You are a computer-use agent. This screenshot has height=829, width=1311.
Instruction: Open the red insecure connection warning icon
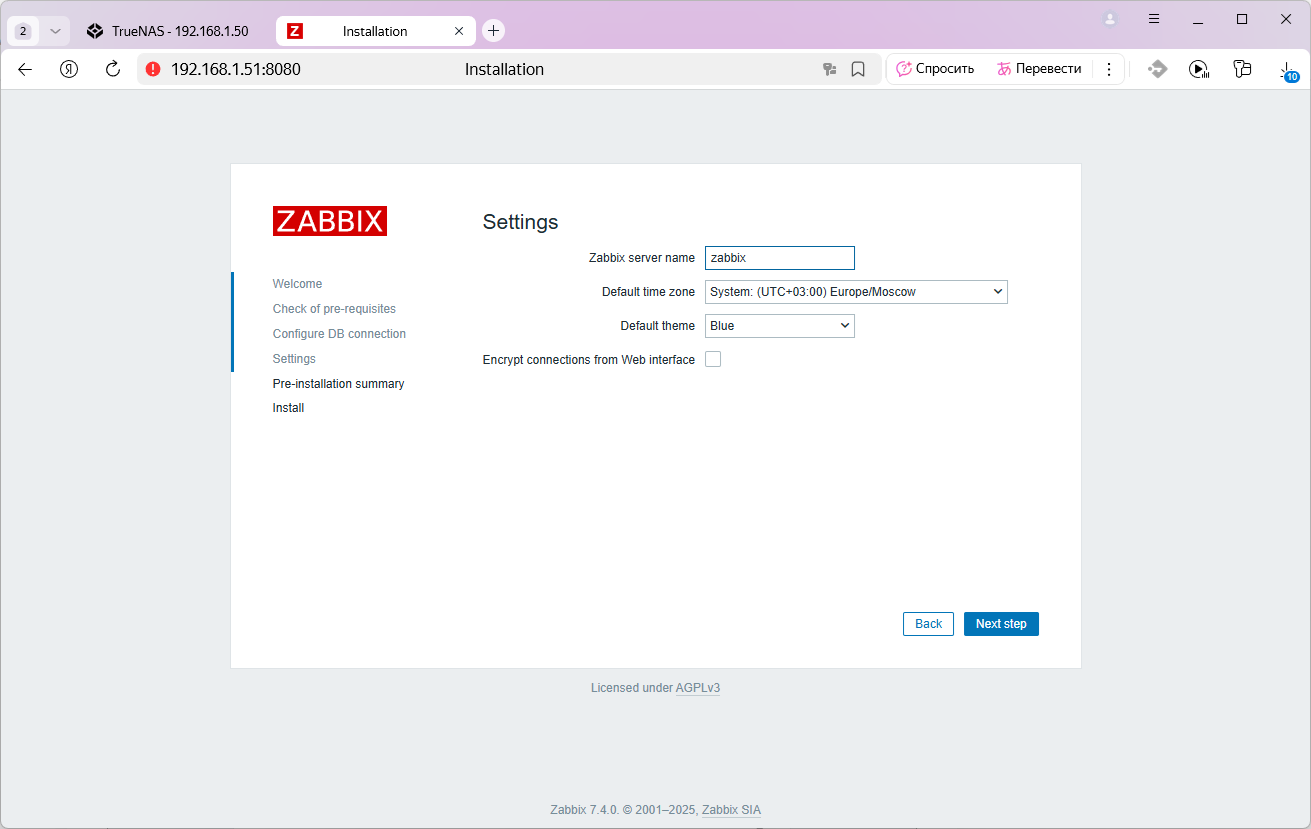tap(153, 69)
